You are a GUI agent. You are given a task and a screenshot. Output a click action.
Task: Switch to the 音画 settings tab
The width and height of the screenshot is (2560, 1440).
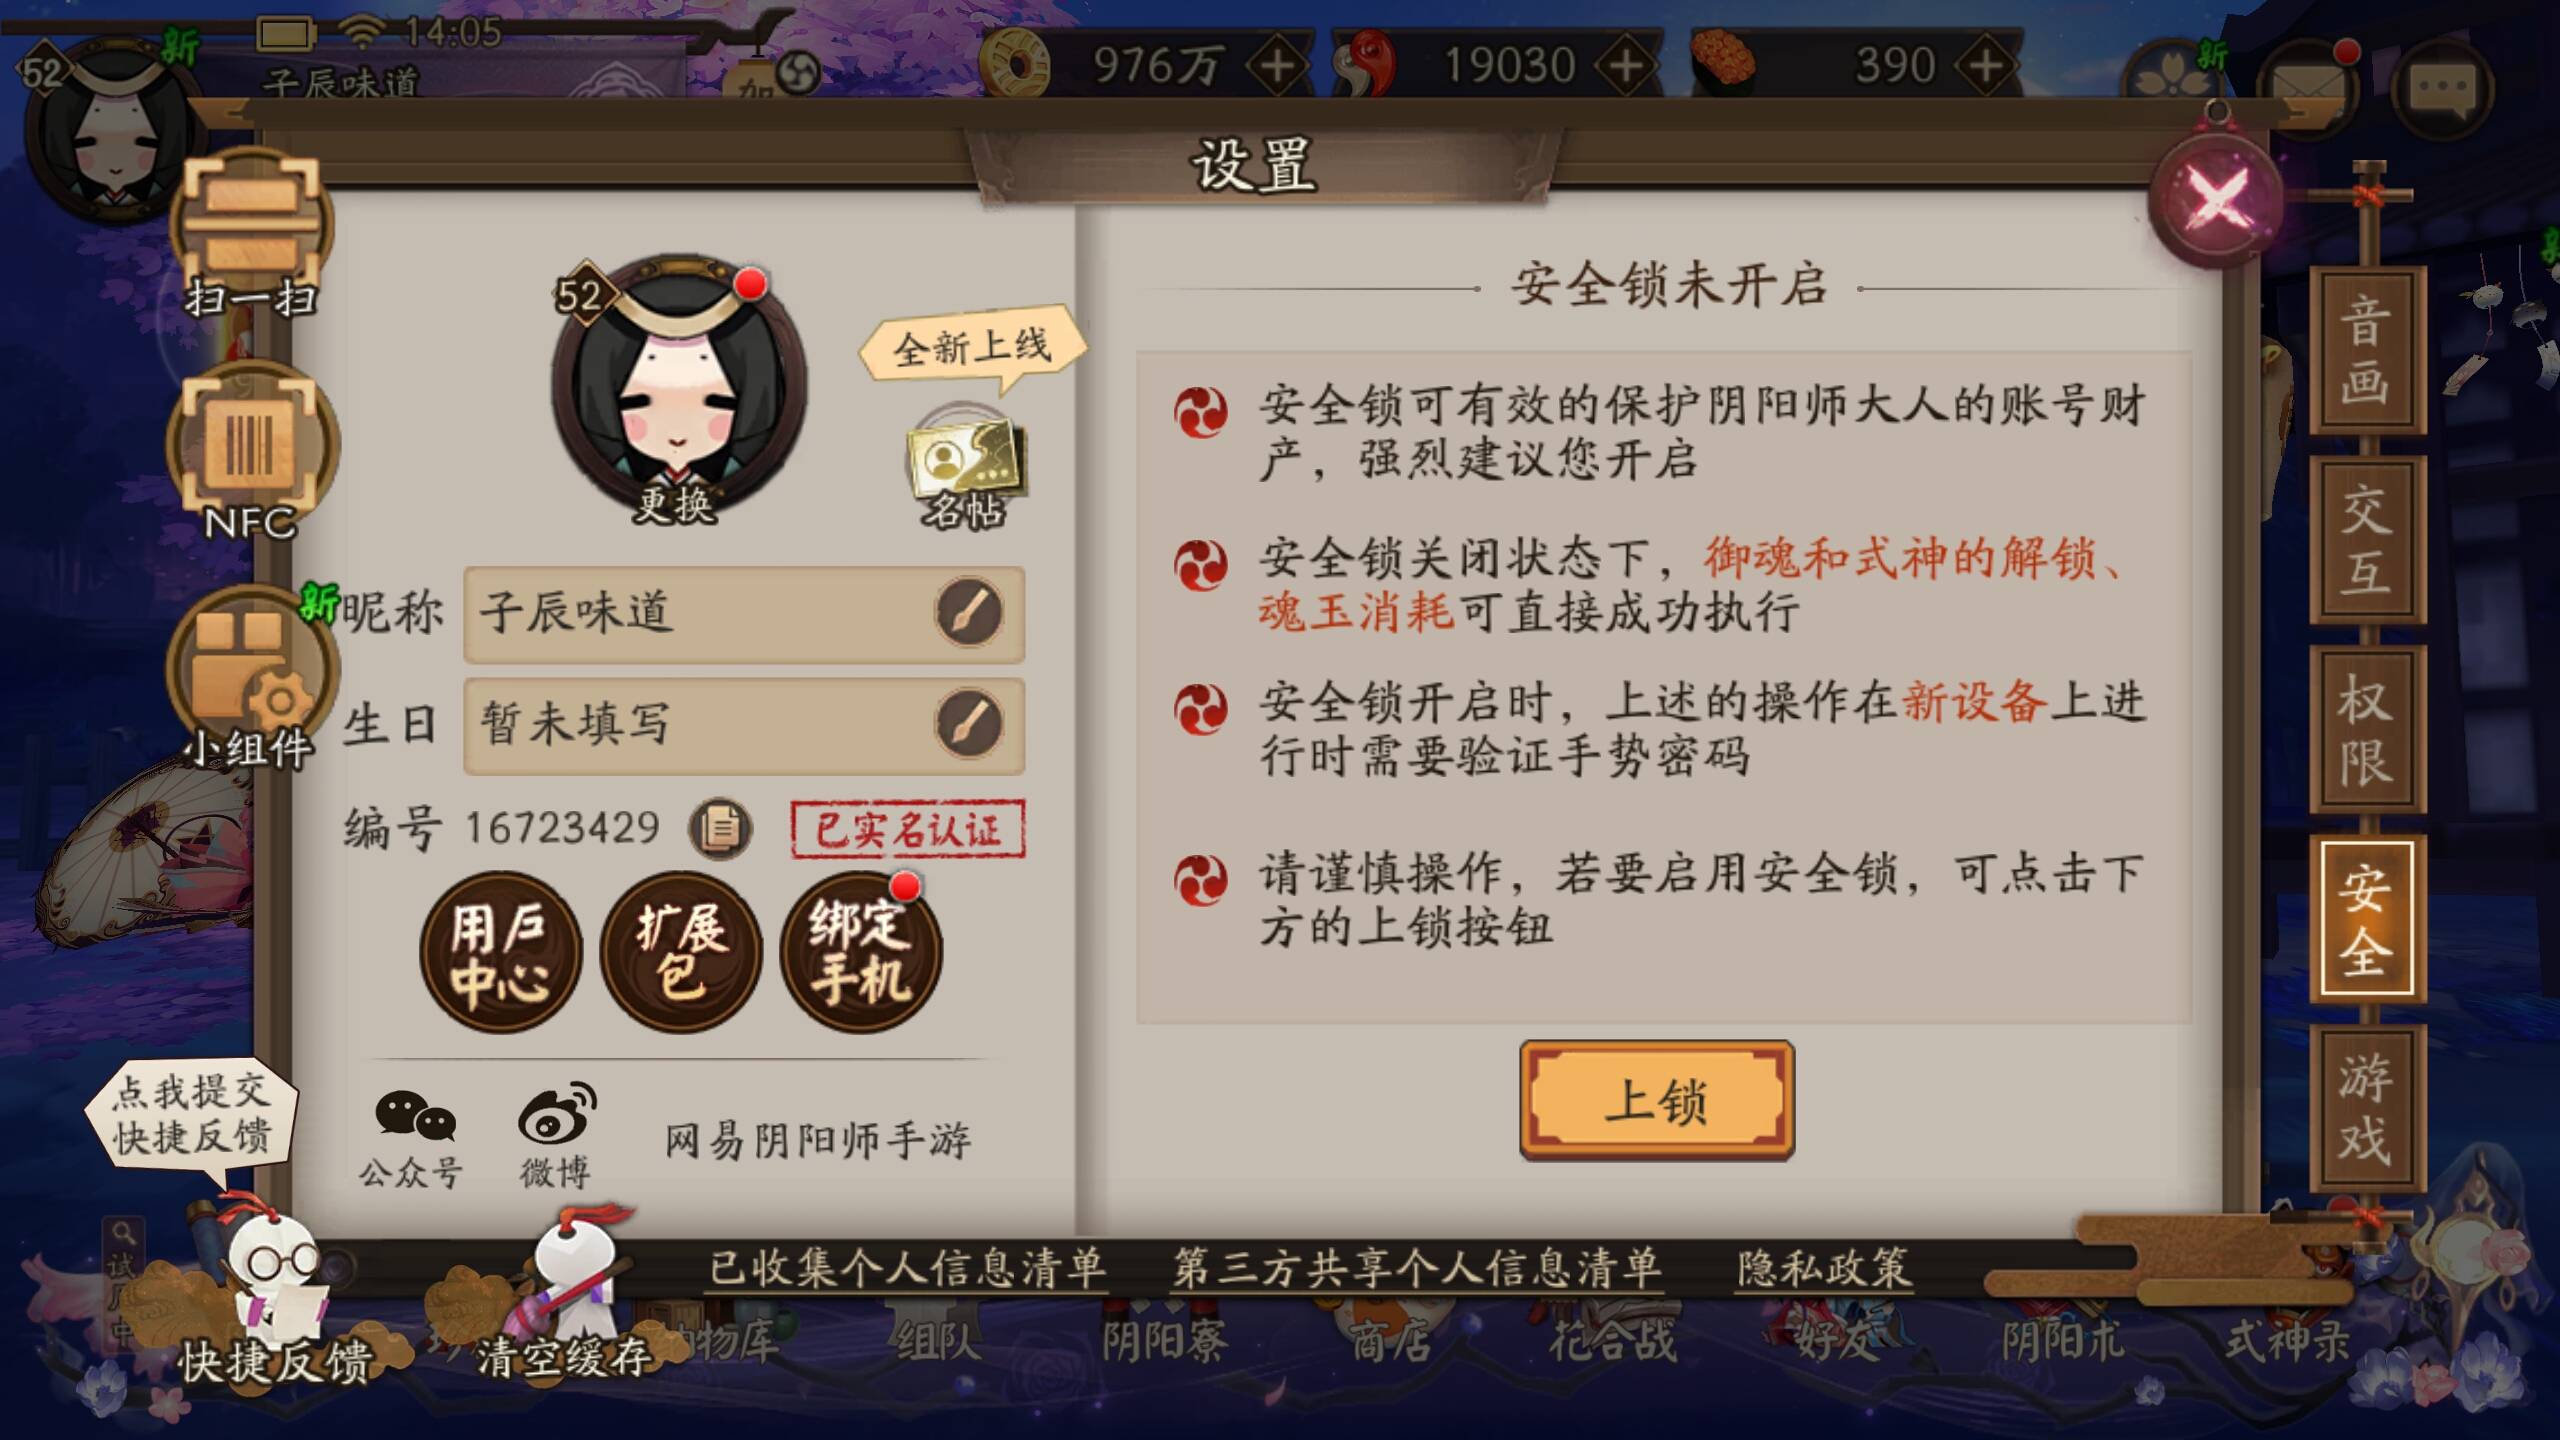(x=2367, y=351)
